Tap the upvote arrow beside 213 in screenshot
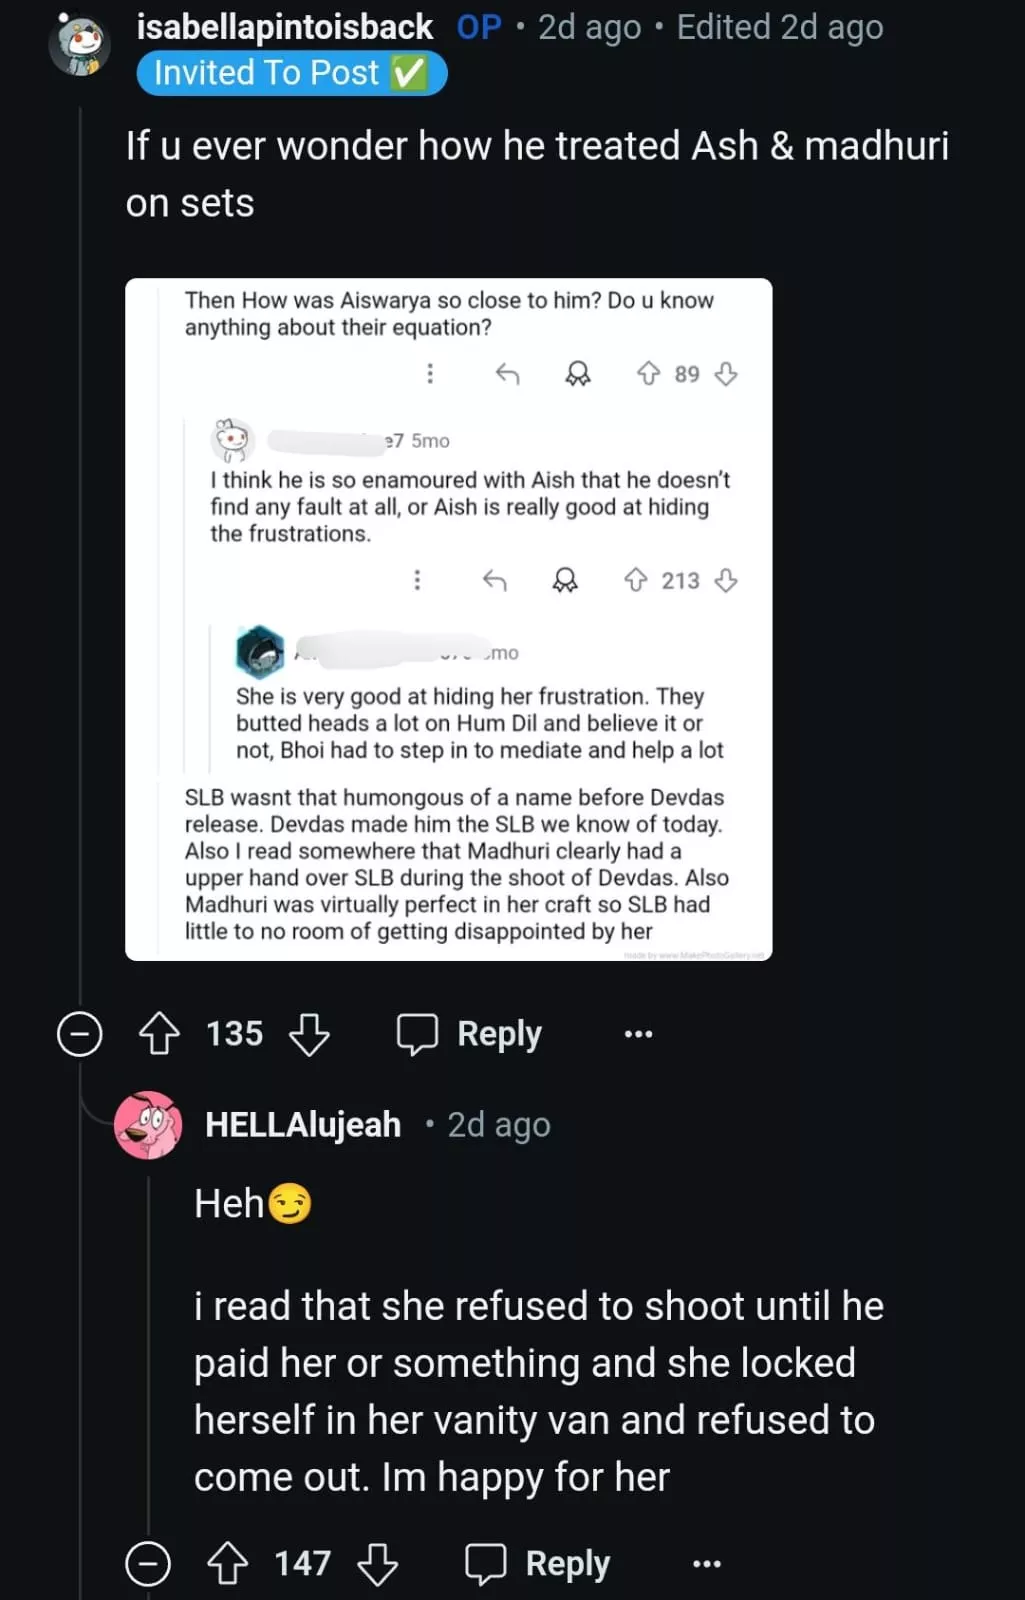The height and width of the screenshot is (1600, 1025). 636,580
